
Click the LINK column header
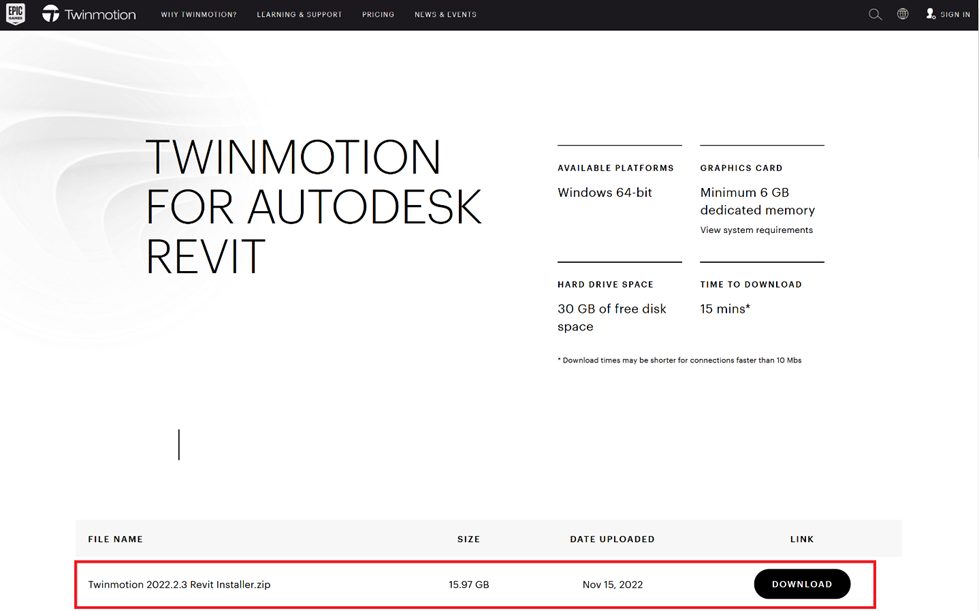(802, 539)
